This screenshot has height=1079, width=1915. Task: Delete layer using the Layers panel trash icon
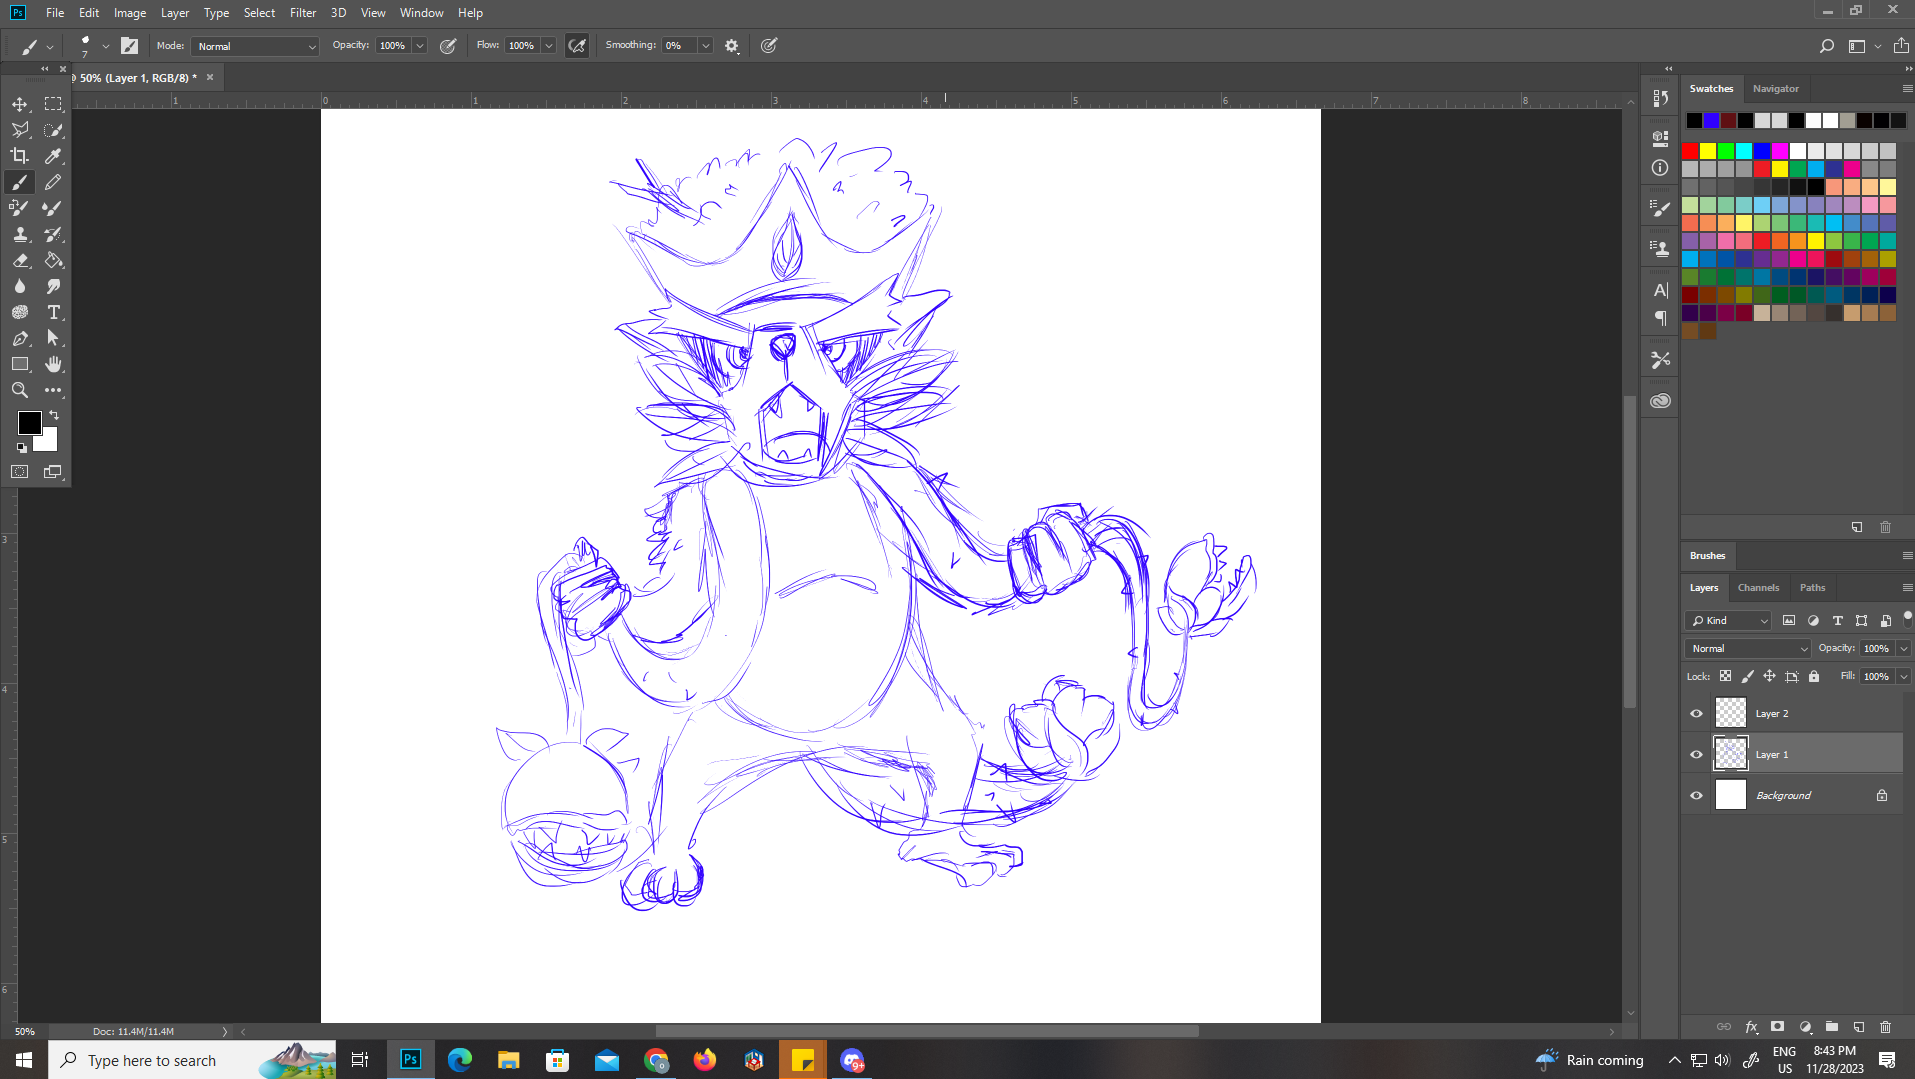pos(1885,1027)
